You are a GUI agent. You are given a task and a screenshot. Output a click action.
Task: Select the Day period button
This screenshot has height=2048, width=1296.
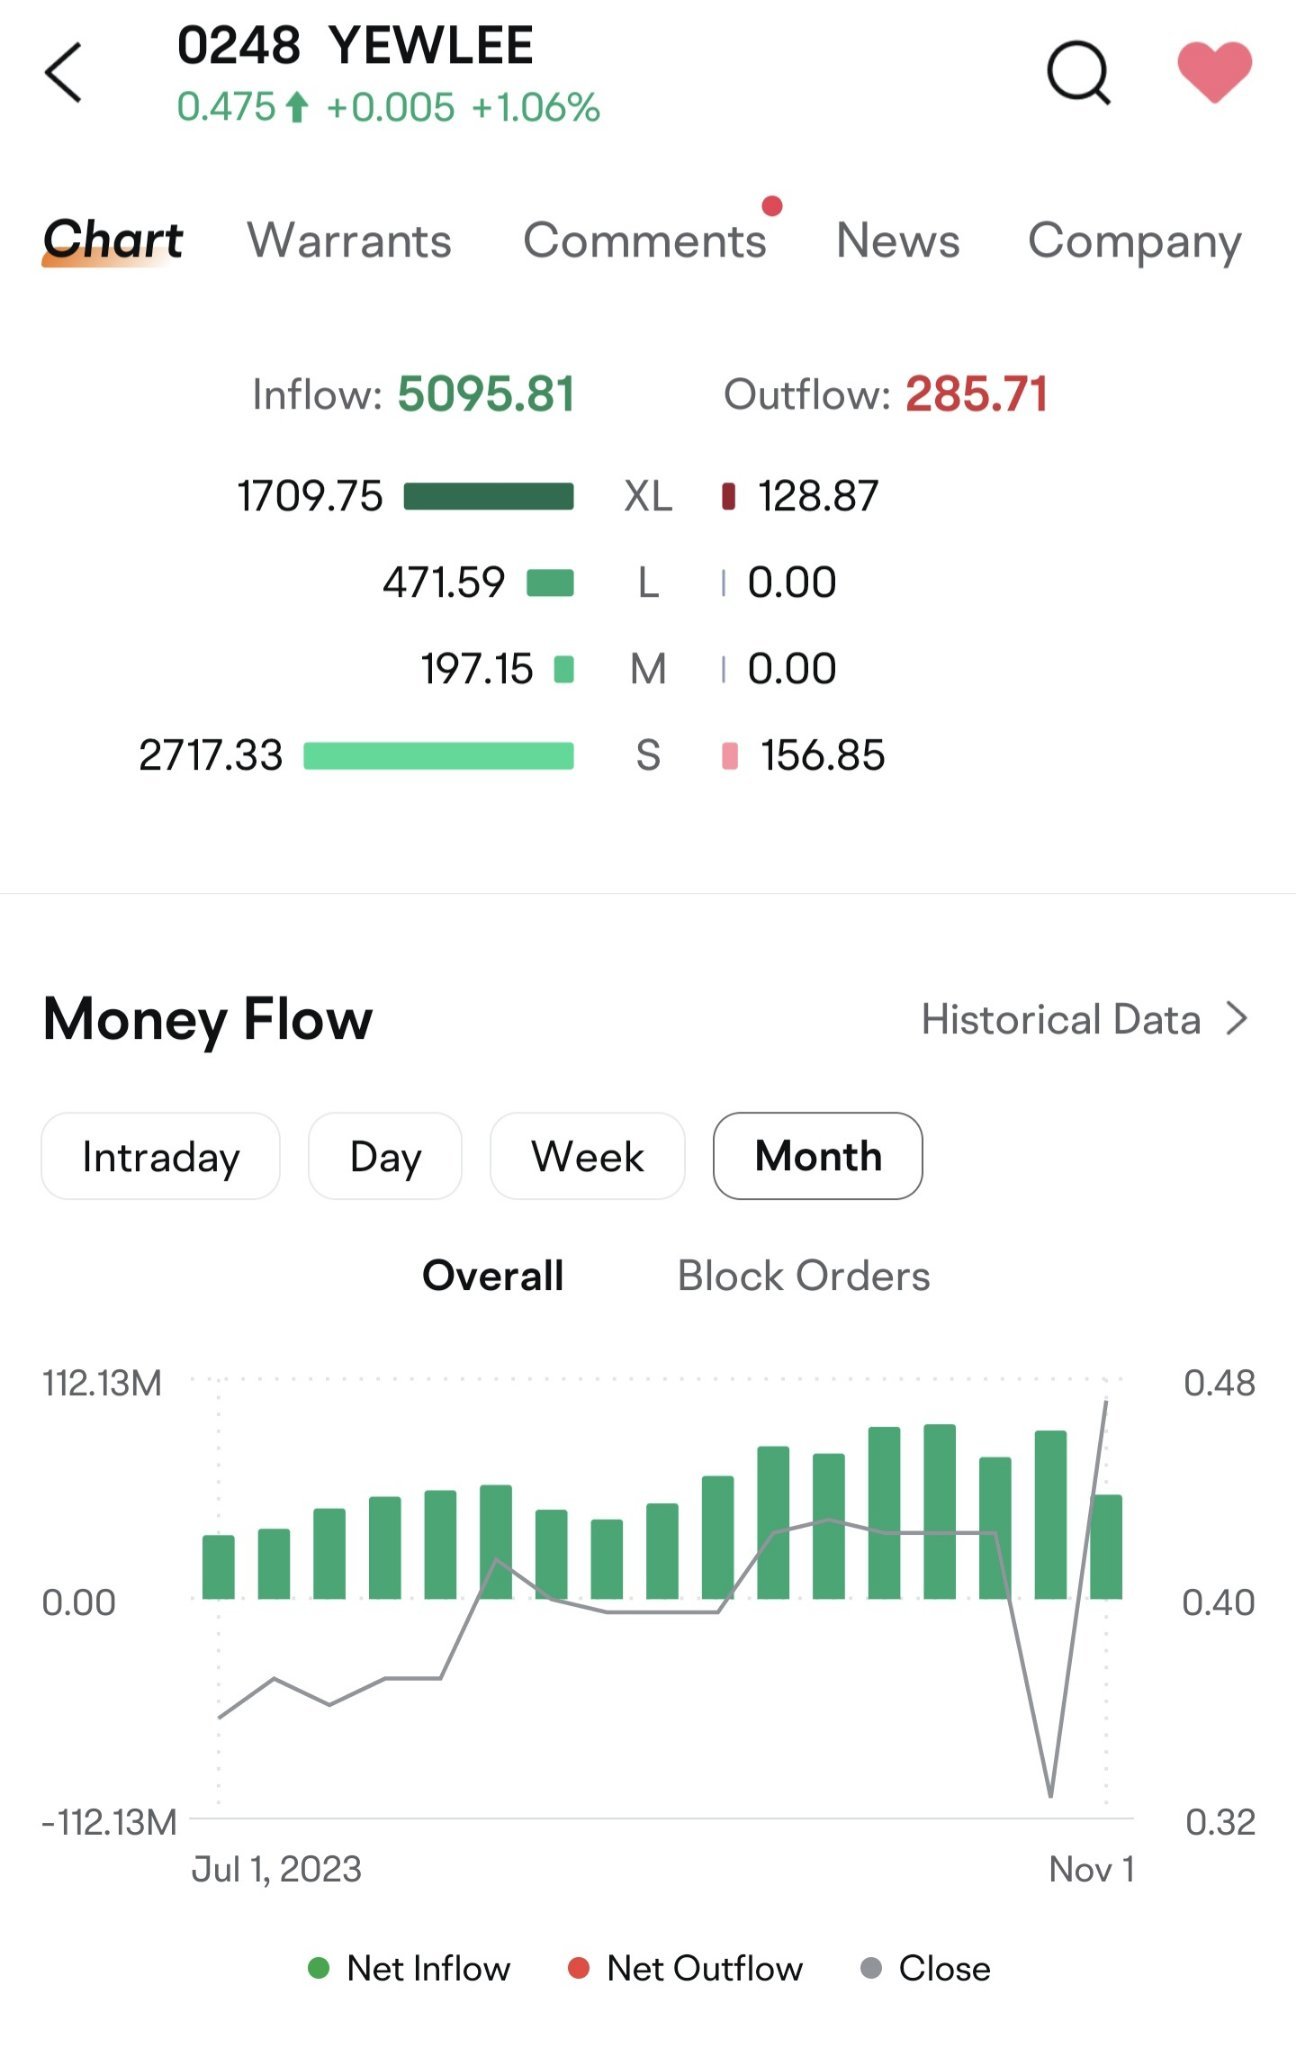click(385, 1156)
